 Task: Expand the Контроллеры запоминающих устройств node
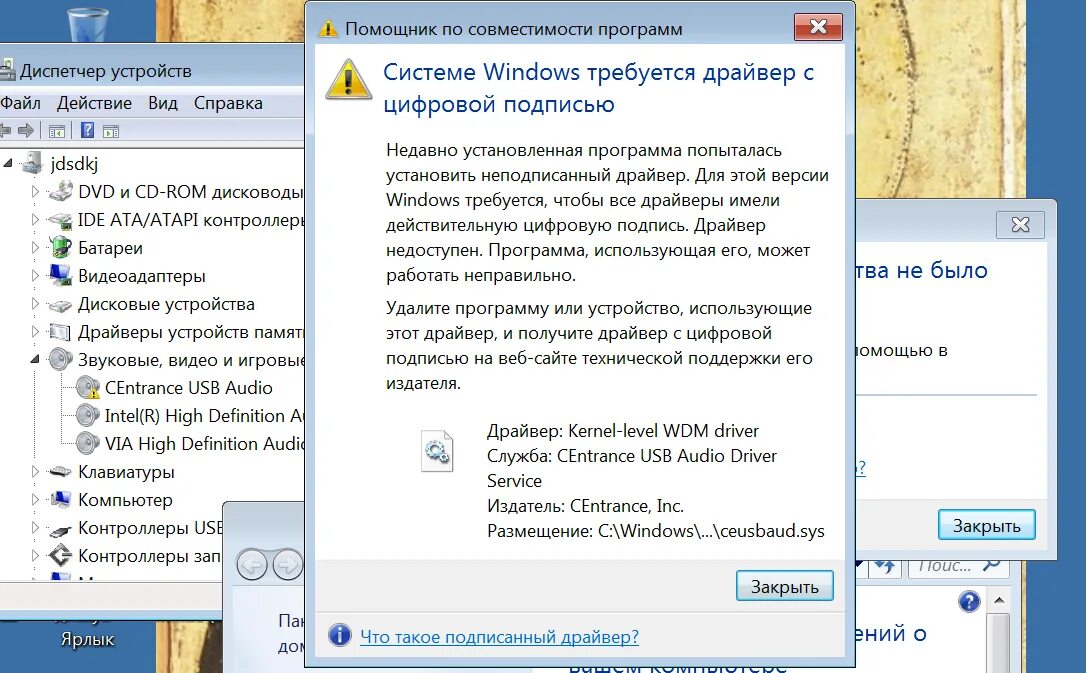[35, 555]
